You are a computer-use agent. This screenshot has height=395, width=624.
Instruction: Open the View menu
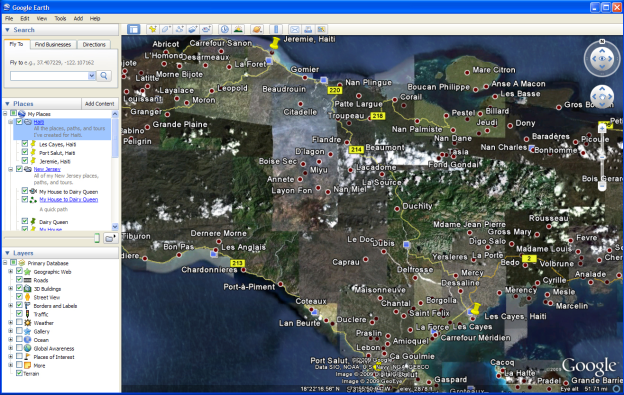[42, 18]
